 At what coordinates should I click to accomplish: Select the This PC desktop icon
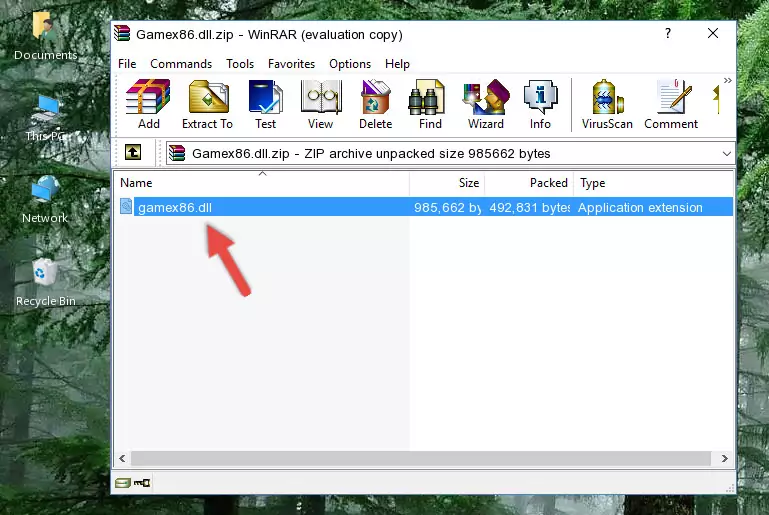[x=45, y=119]
